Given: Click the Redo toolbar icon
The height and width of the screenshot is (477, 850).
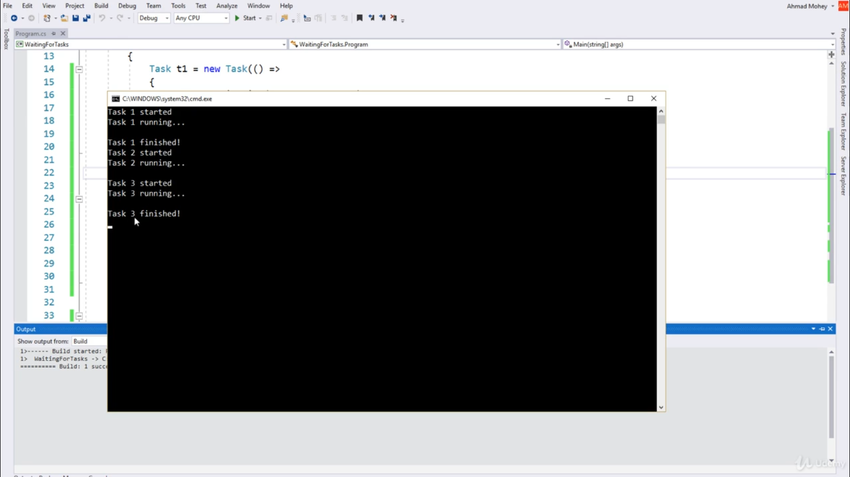Looking at the screenshot, I should [x=120, y=18].
